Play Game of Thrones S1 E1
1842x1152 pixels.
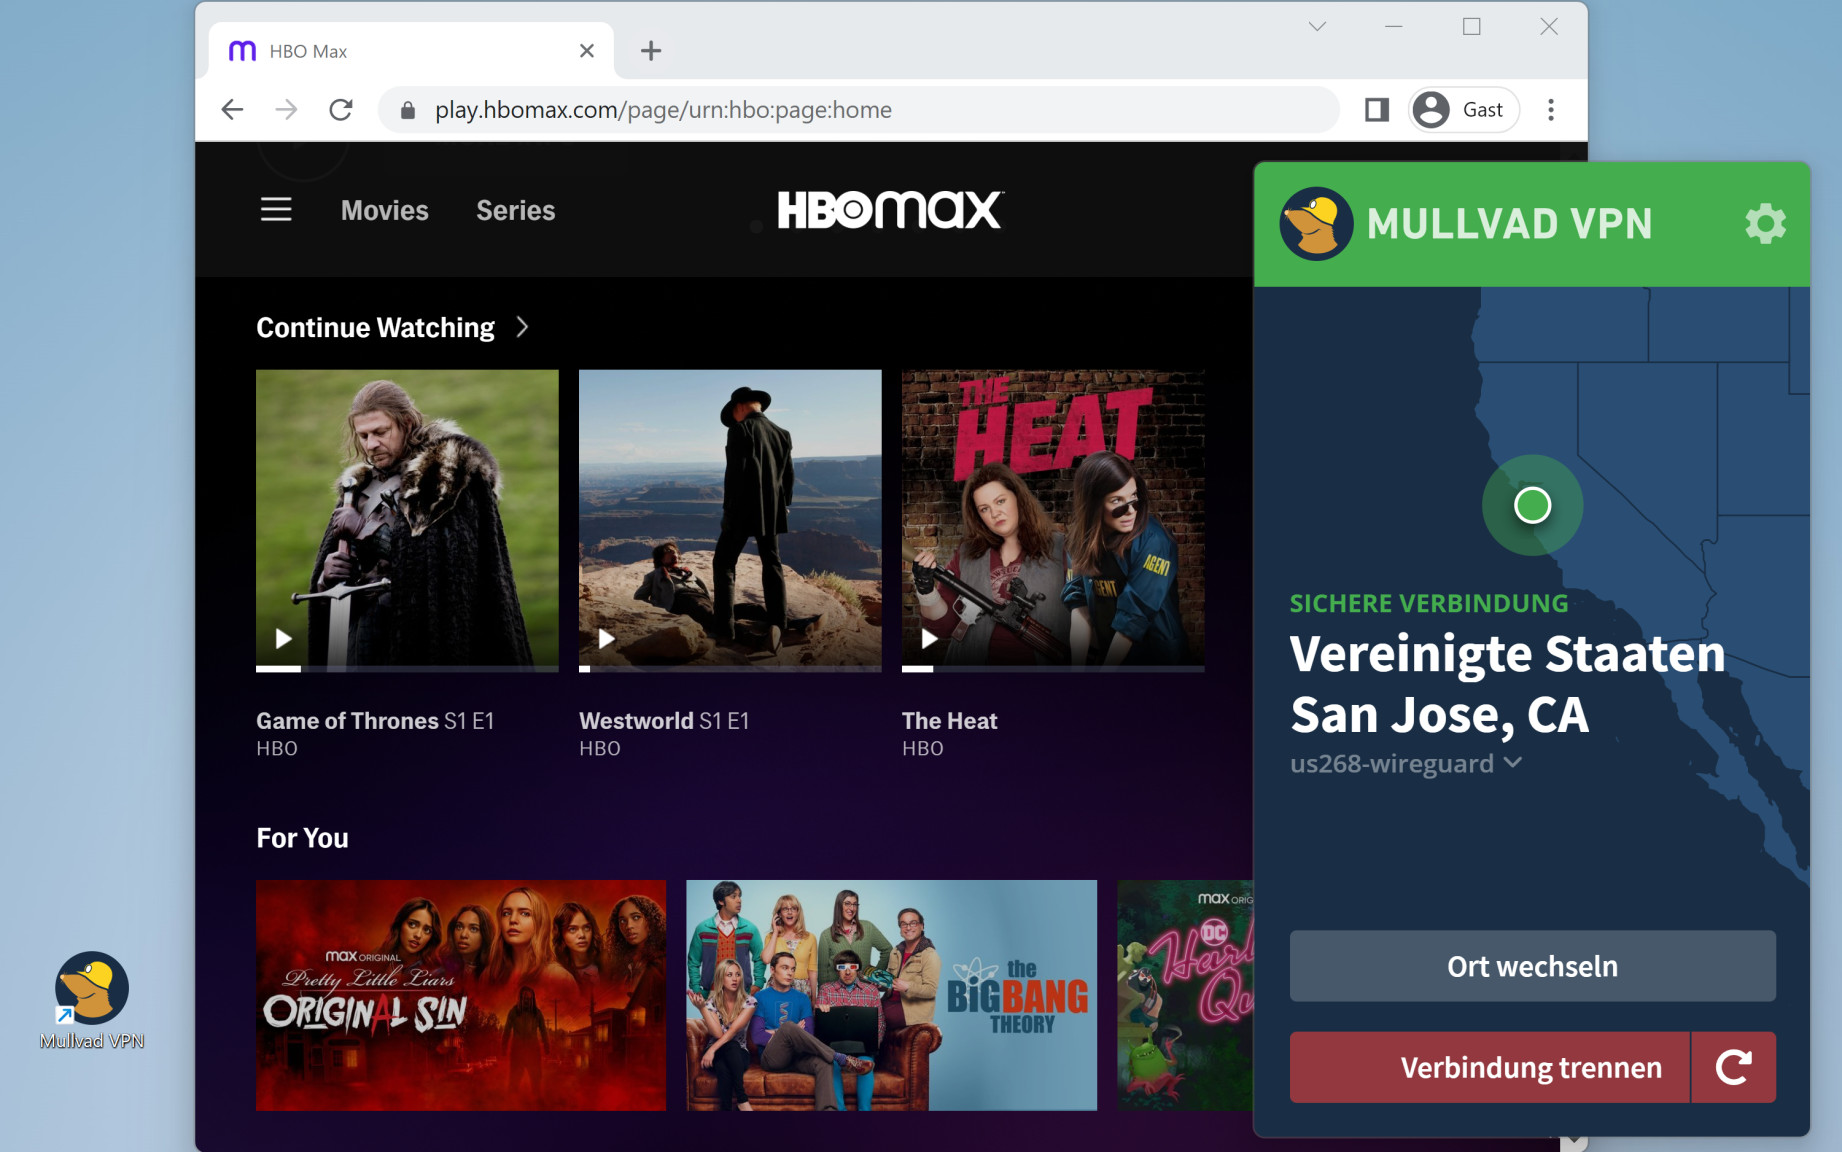point(284,638)
